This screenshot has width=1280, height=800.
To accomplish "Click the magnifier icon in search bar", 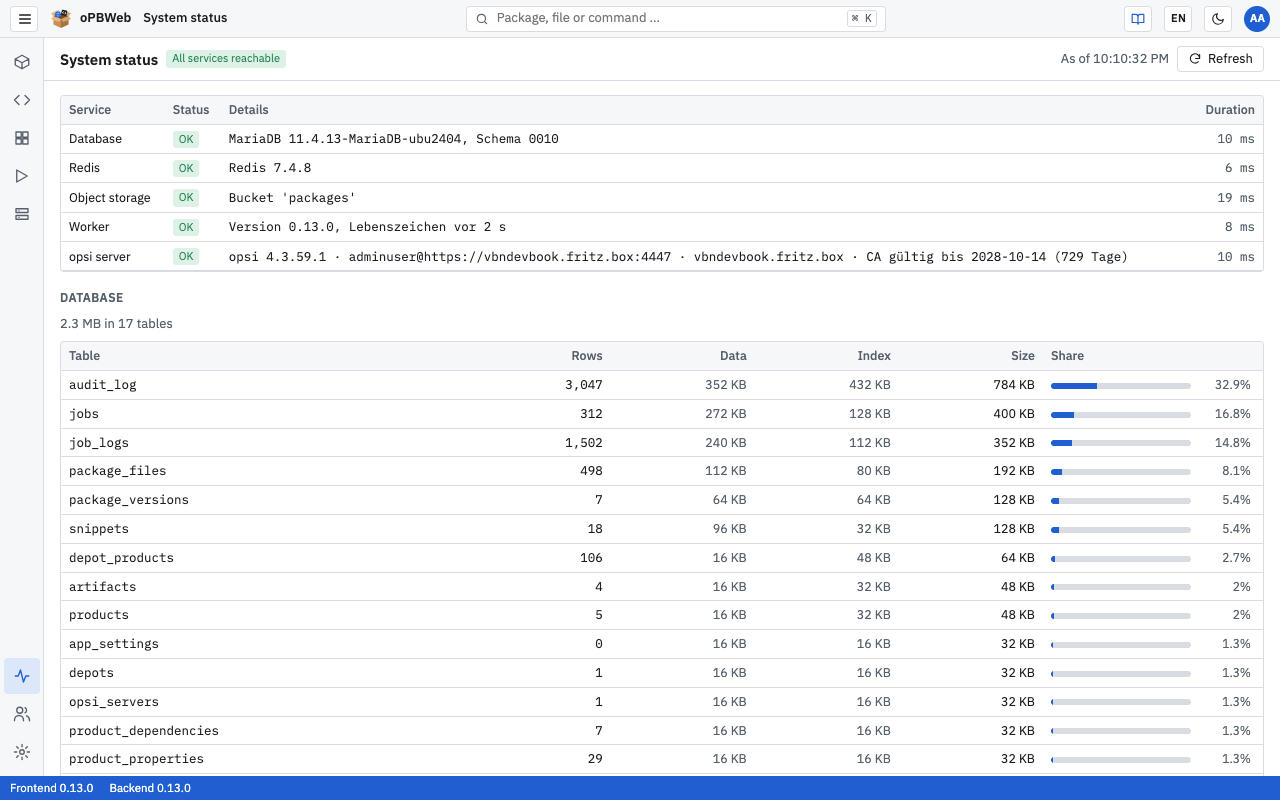I will [x=482, y=18].
